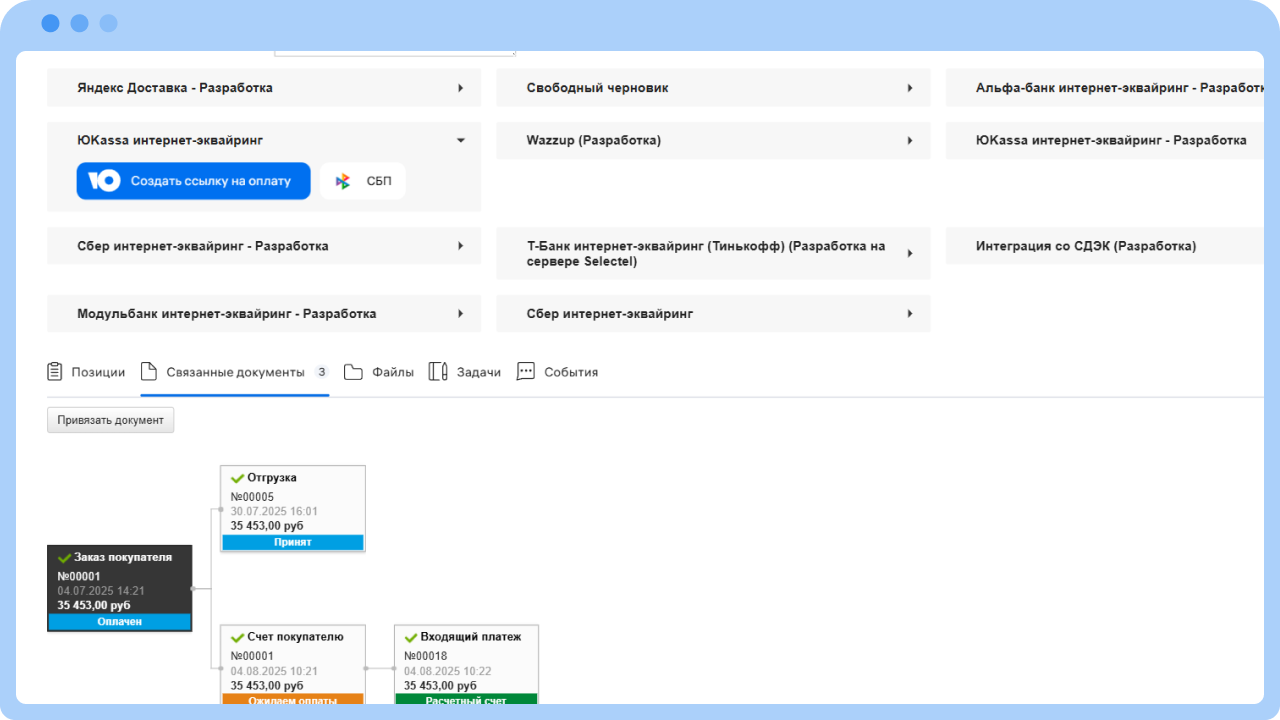1280x720 pixels.
Task: Click the green checkmark on Заказ покупателя card
Action: tap(64, 557)
